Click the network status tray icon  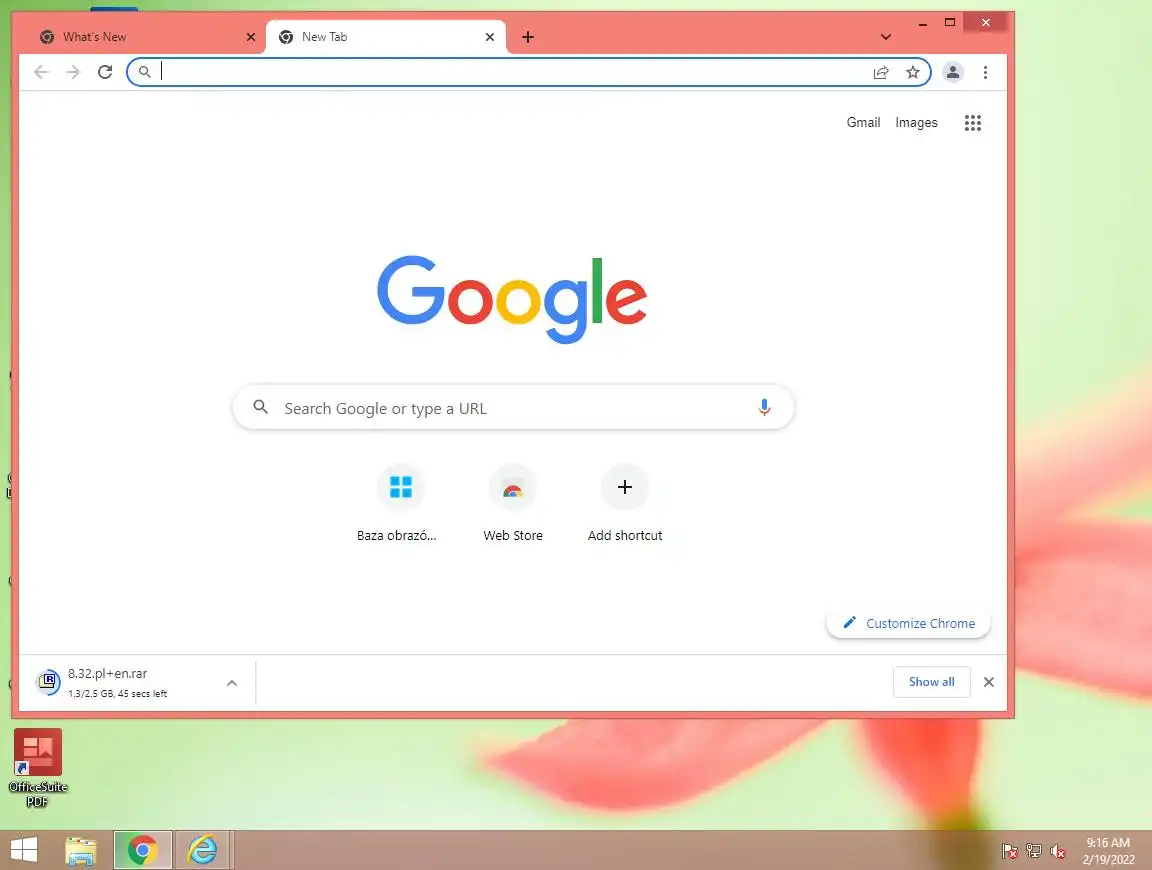coord(1034,851)
